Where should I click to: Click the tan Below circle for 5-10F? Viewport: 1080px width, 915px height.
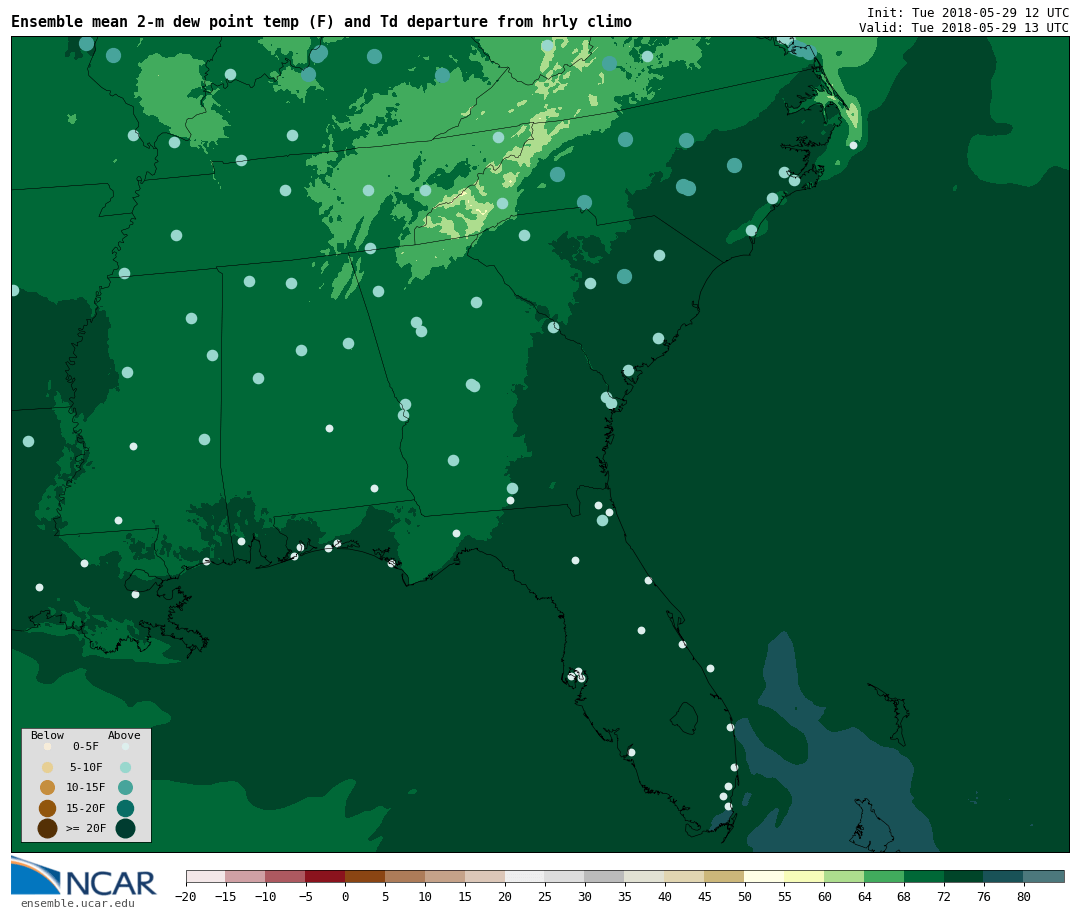[x=48, y=768]
